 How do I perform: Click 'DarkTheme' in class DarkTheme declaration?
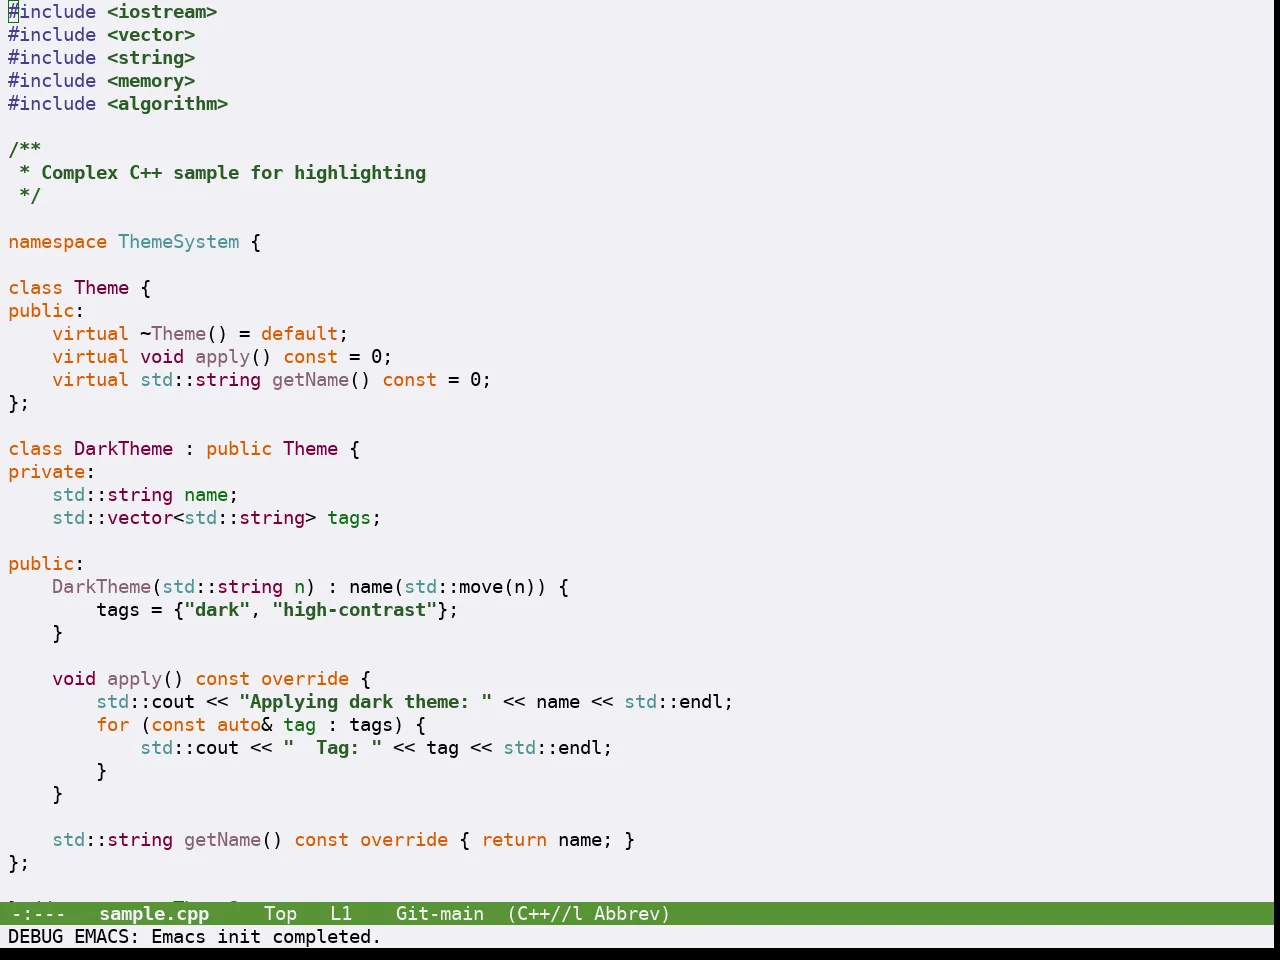tap(123, 449)
